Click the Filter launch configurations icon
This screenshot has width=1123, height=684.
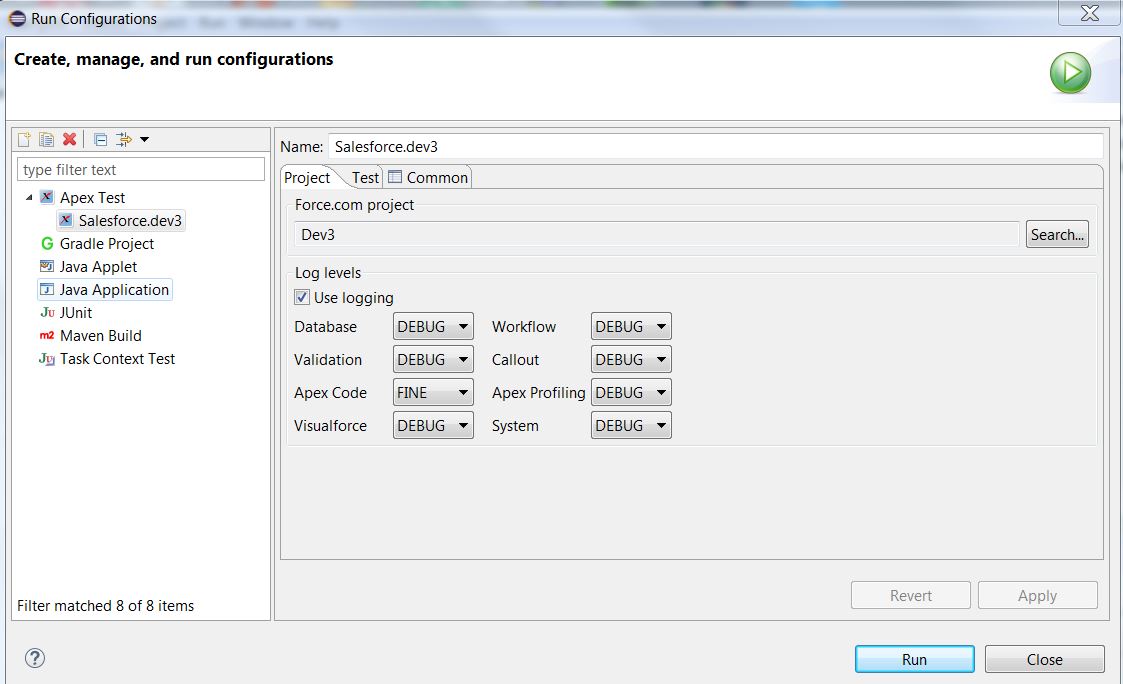coord(124,139)
